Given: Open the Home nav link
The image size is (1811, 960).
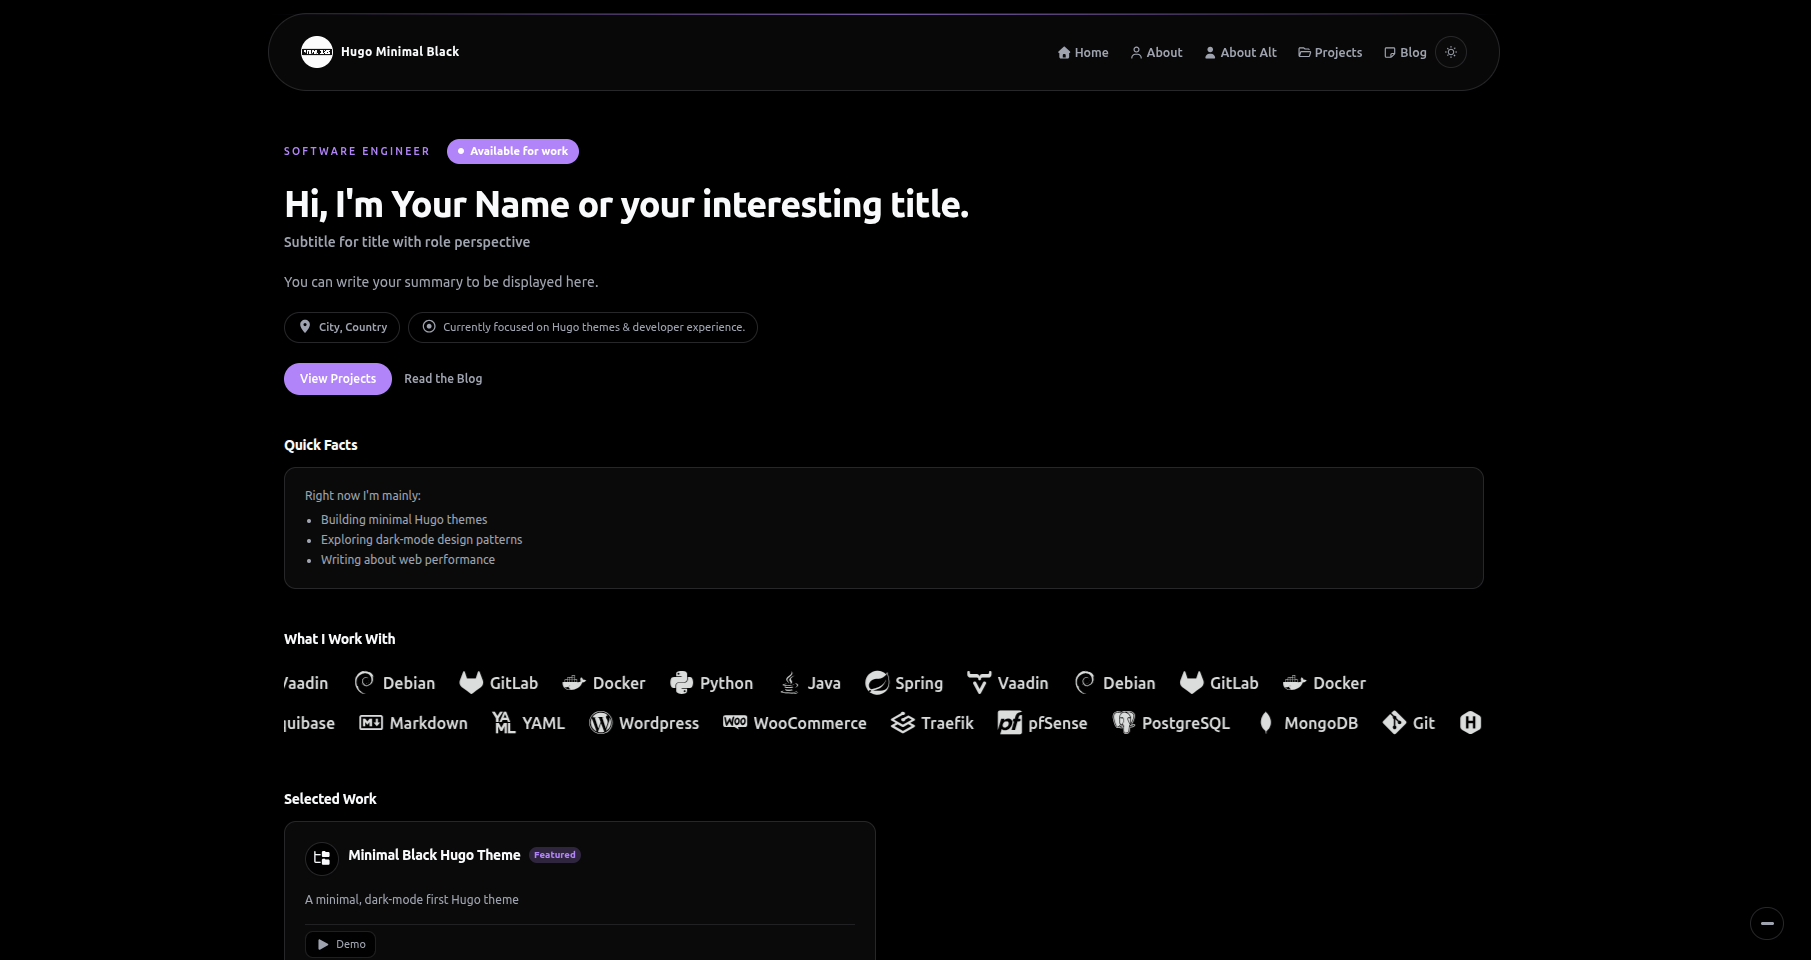Looking at the screenshot, I should pos(1083,53).
